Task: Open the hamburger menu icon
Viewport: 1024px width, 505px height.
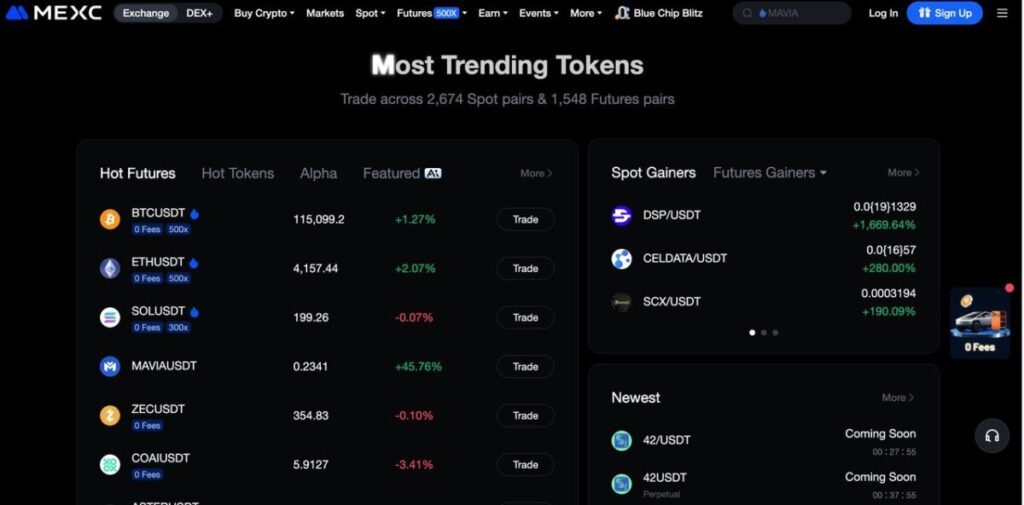Action: [x=1002, y=13]
